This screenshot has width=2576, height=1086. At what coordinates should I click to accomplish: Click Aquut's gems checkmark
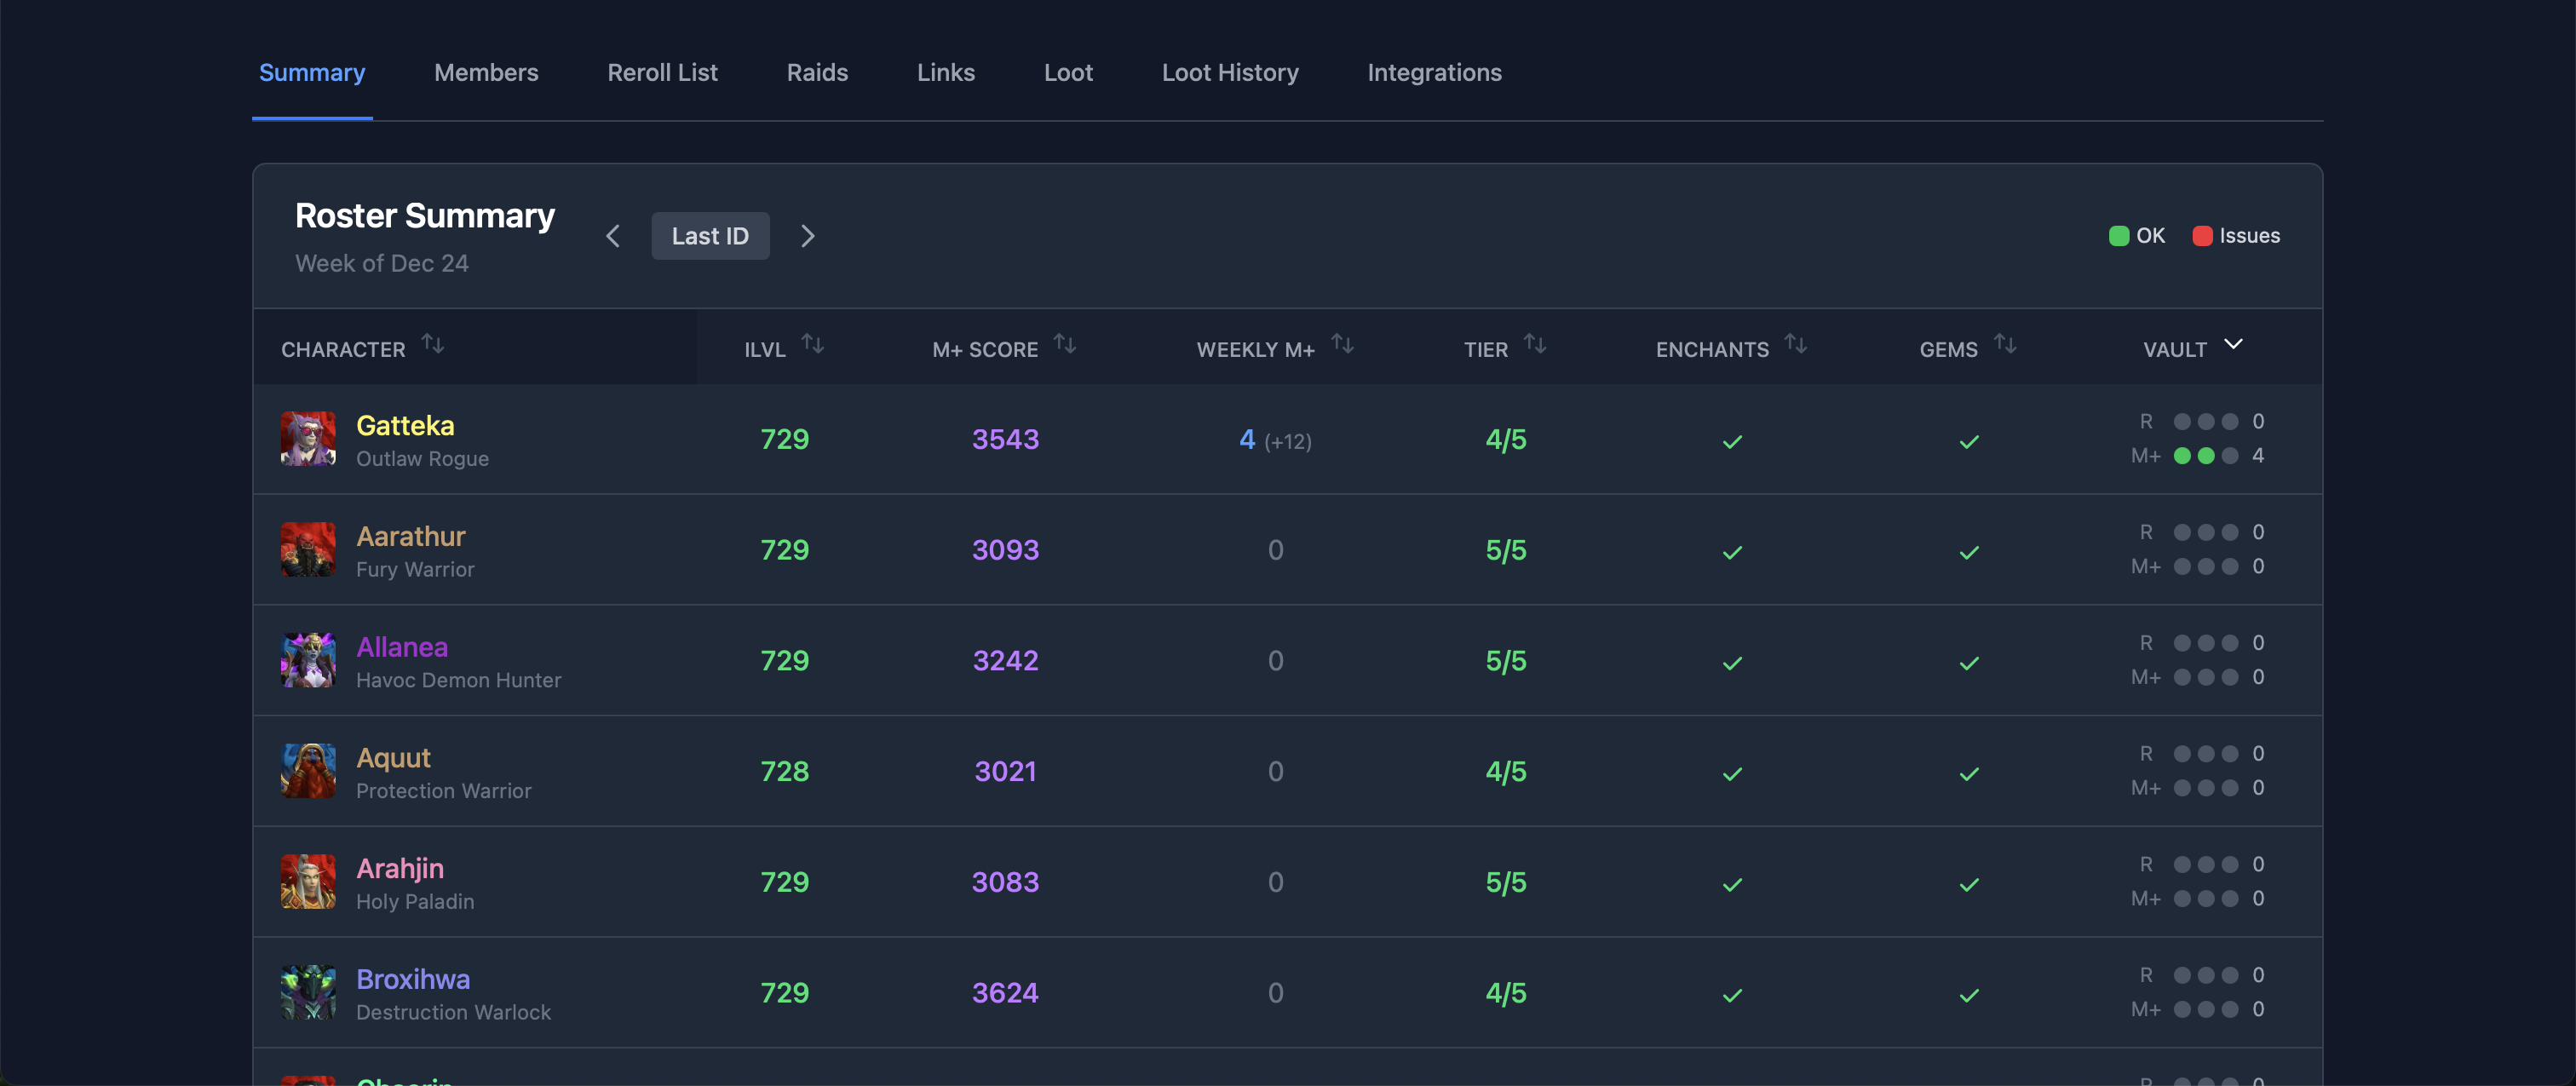[x=1969, y=773]
